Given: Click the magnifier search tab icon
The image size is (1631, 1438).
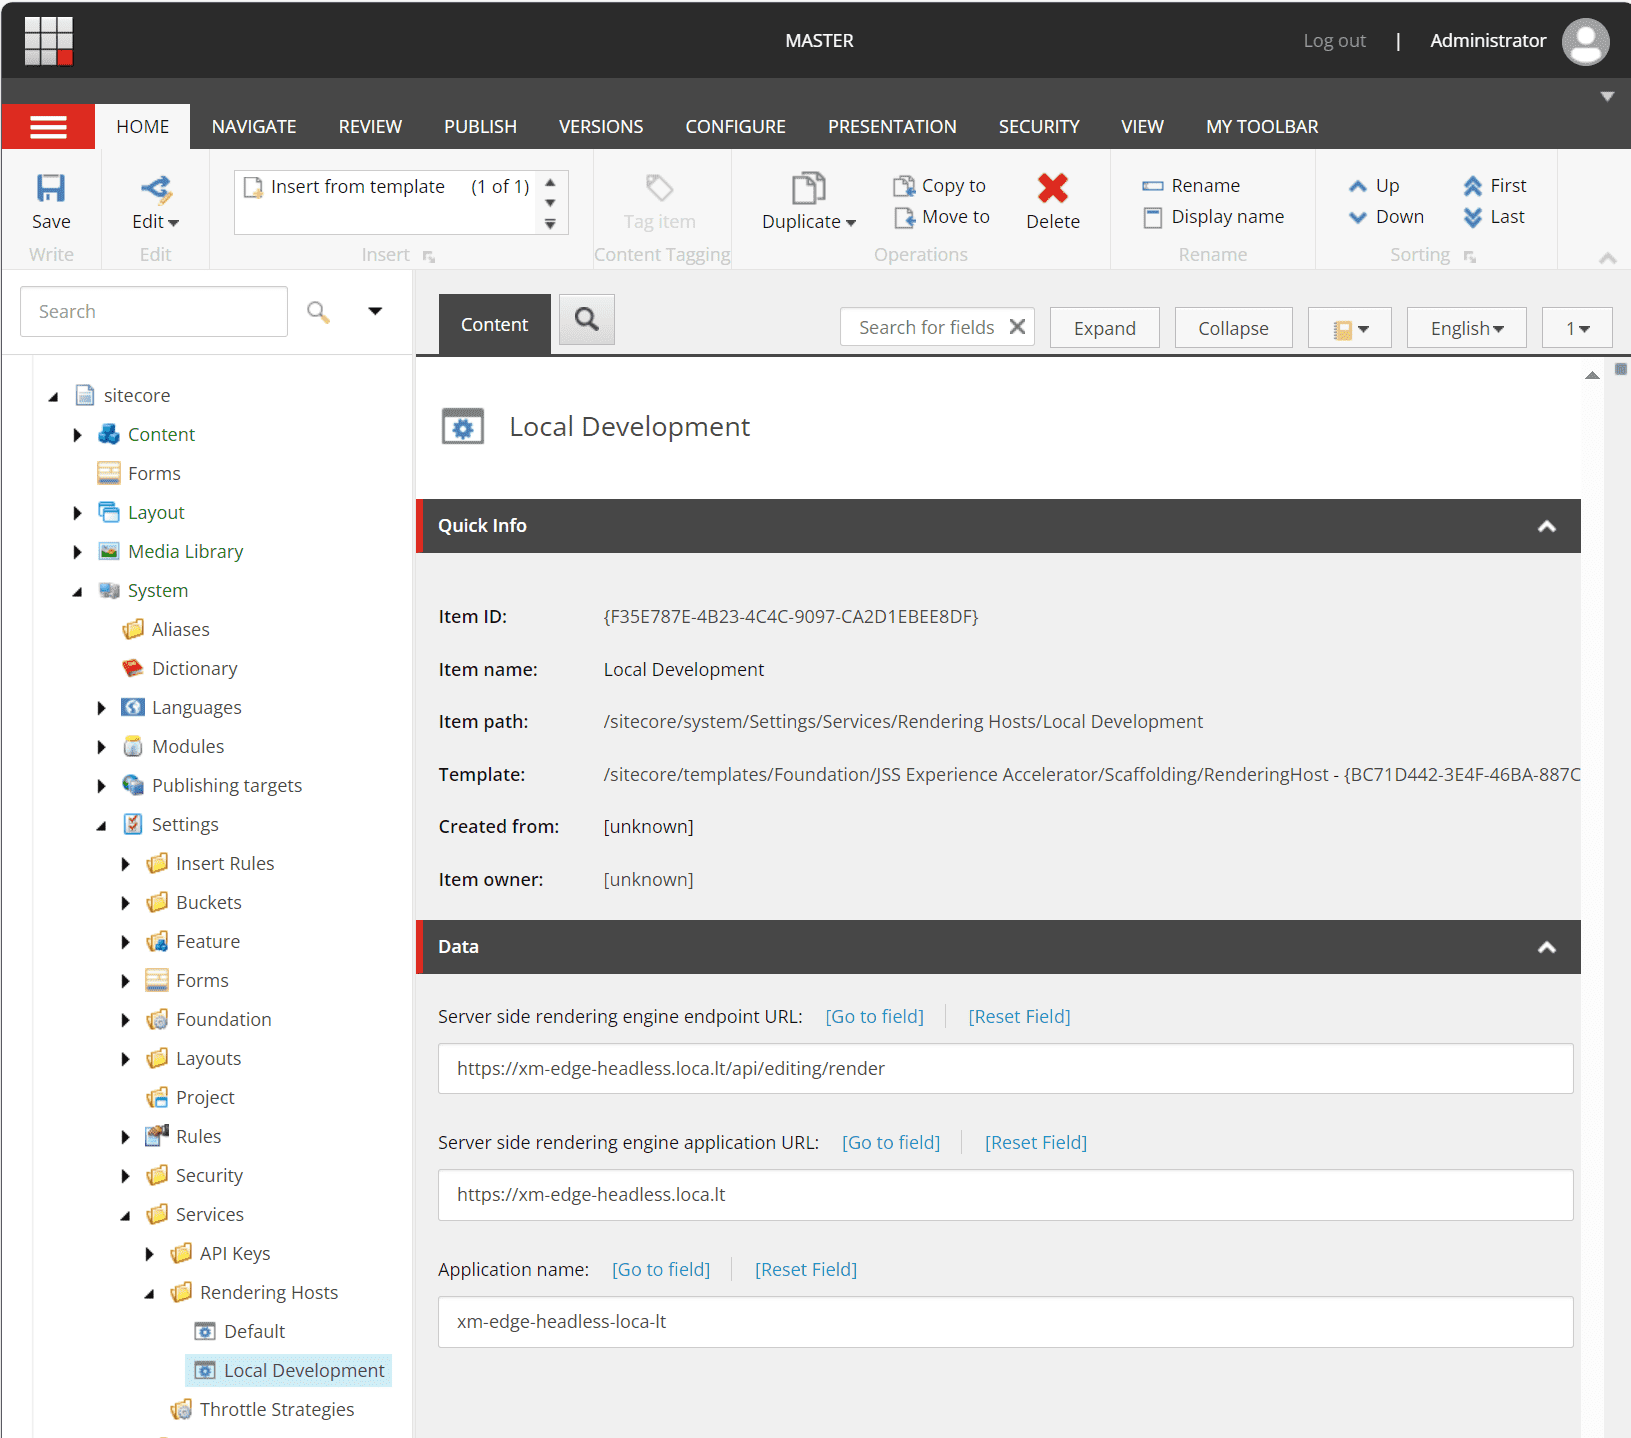Looking at the screenshot, I should pyautogui.click(x=587, y=320).
